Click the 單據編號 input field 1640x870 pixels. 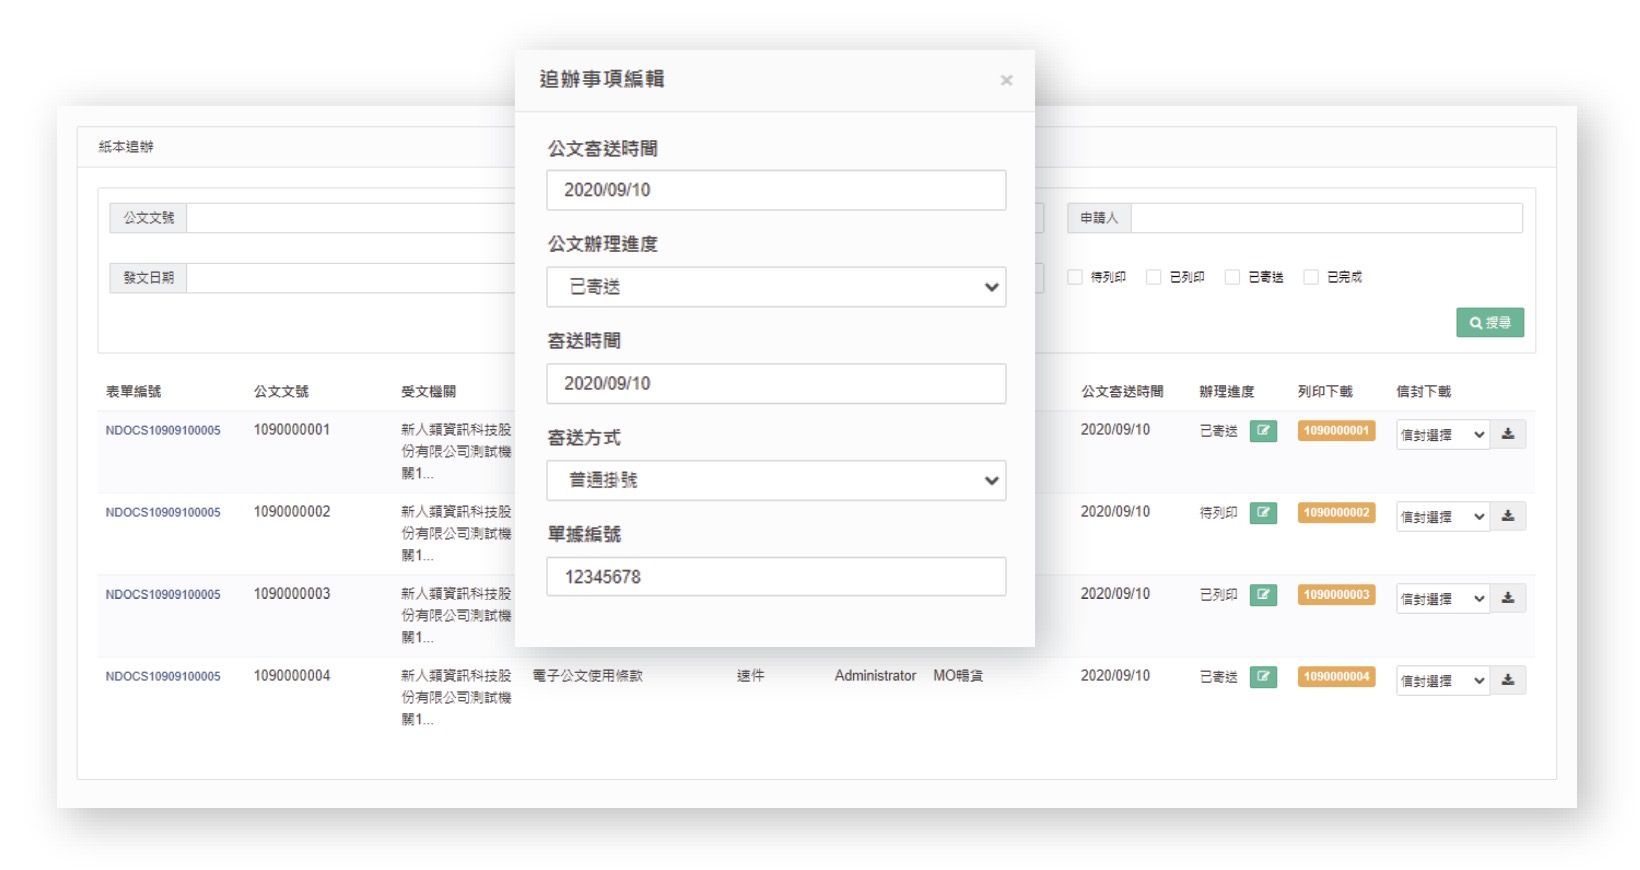pyautogui.click(x=775, y=577)
